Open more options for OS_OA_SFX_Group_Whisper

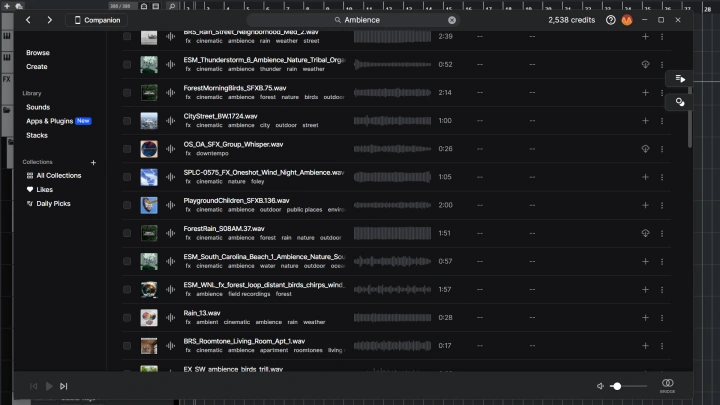[662, 149]
